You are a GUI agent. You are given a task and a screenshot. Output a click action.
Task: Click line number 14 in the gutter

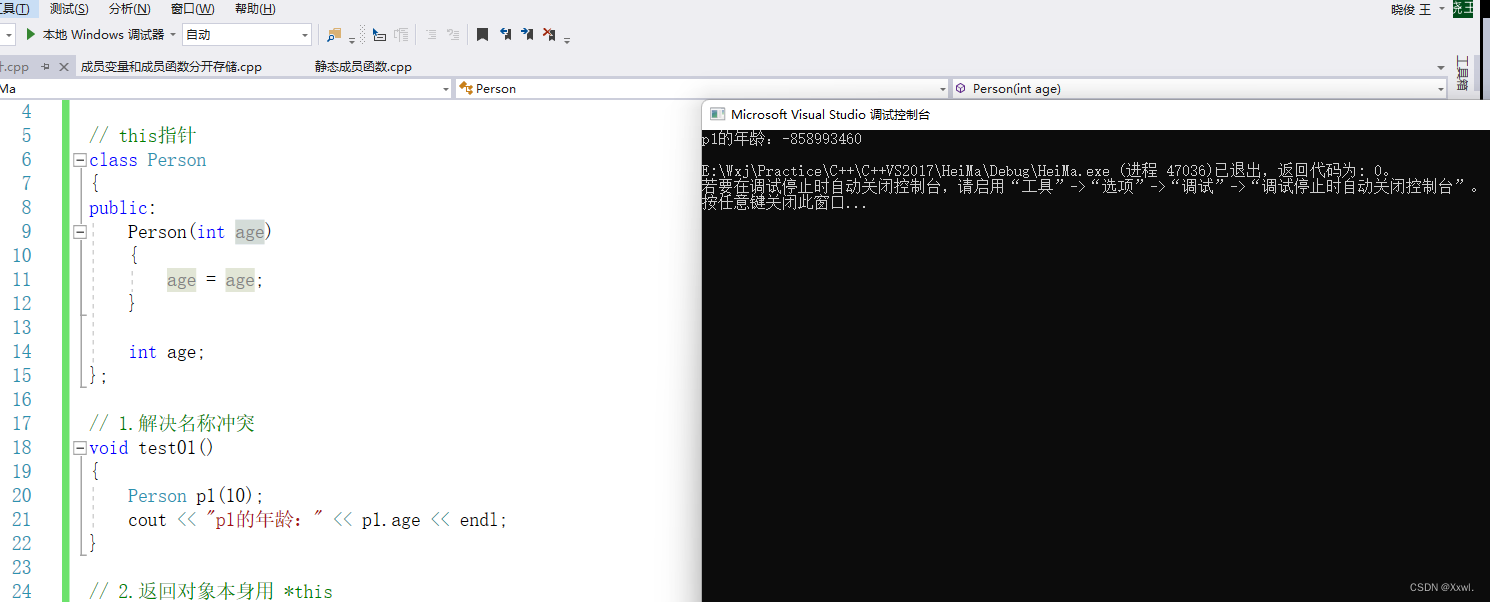pyautogui.click(x=21, y=352)
